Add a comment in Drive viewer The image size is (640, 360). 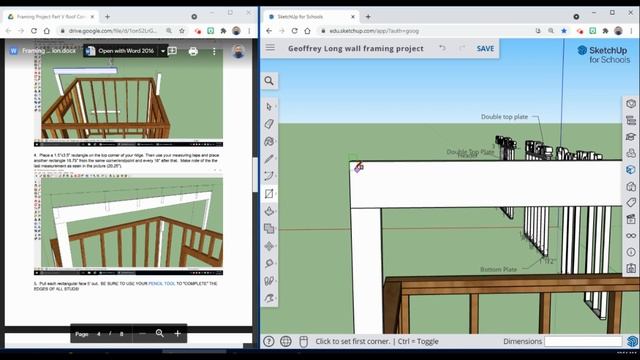pos(173,51)
